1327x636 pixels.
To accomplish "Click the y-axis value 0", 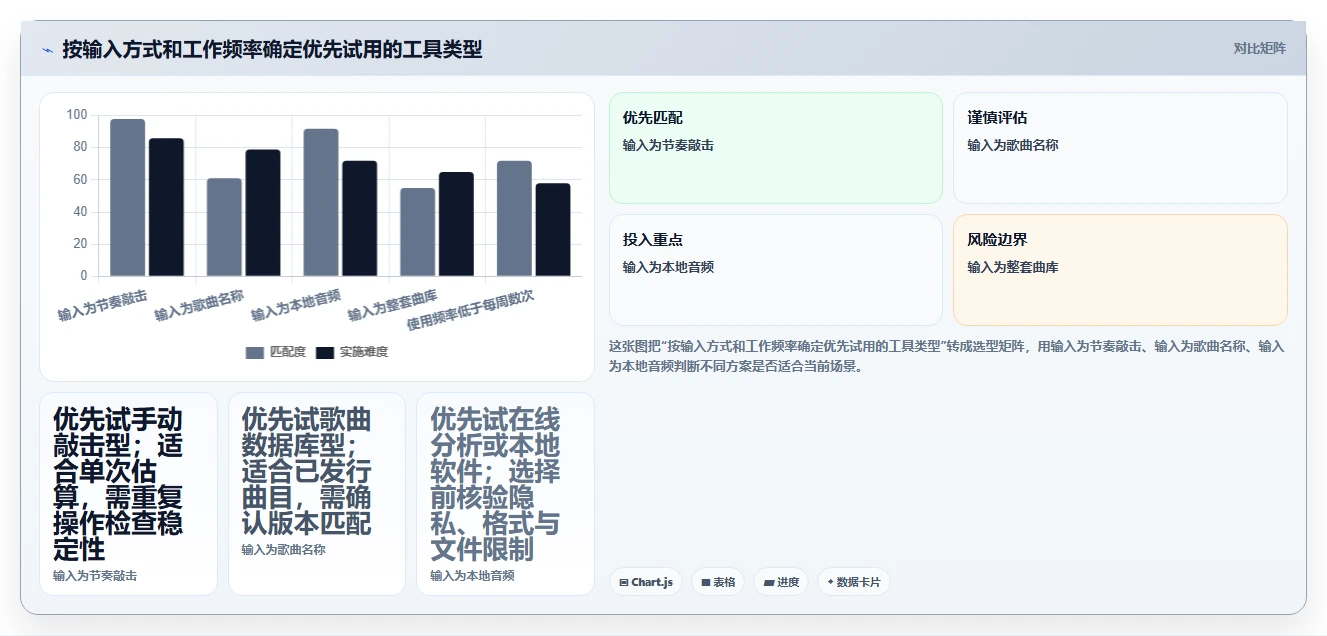I will (x=84, y=276).
